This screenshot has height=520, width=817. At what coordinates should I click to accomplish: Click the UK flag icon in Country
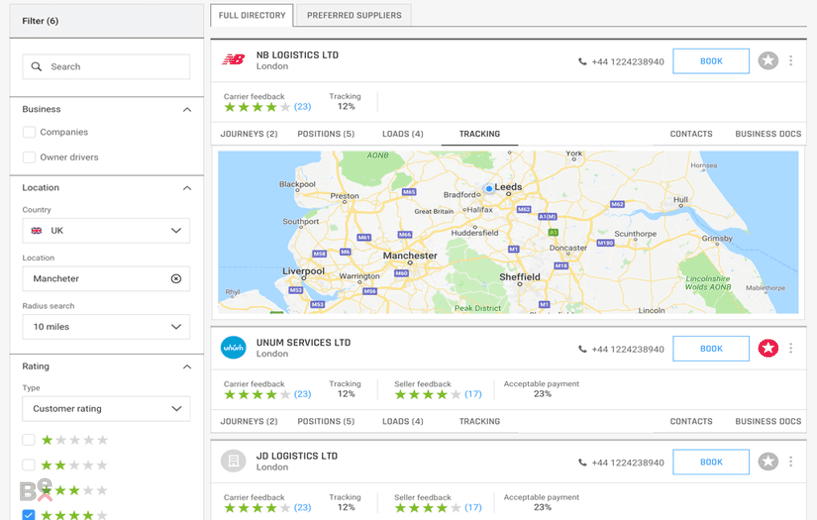coord(36,231)
